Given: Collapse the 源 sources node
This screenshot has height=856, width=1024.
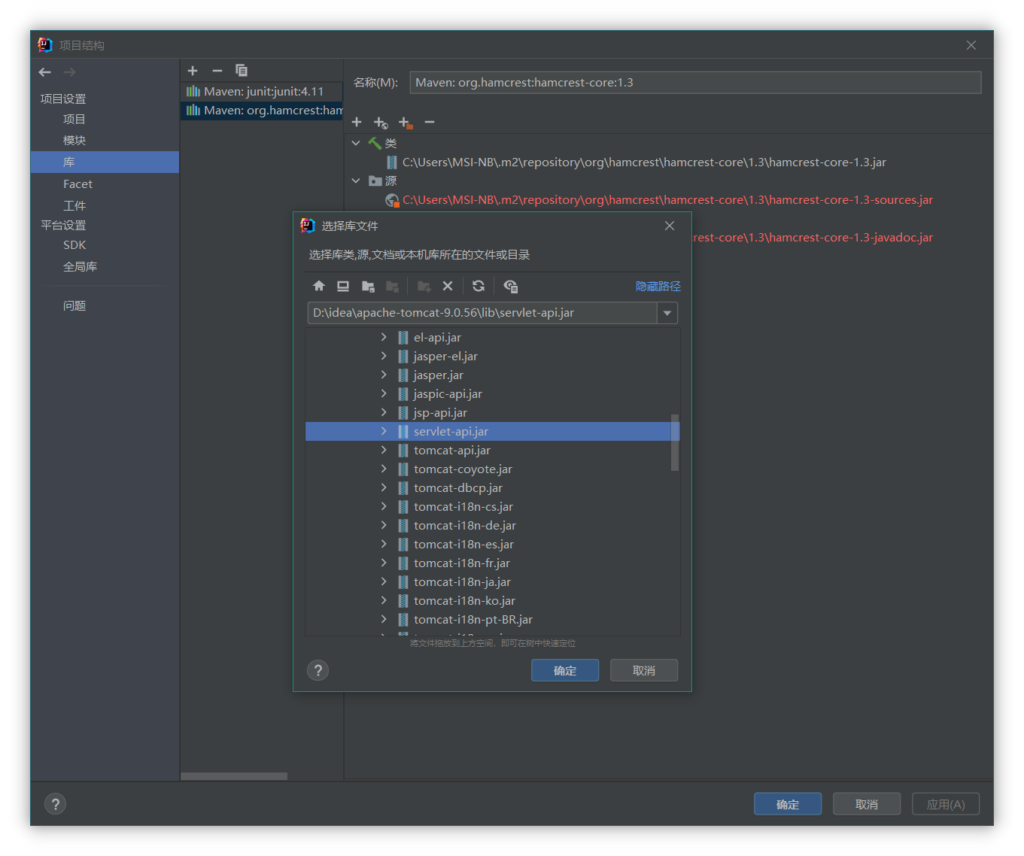Looking at the screenshot, I should pos(356,181).
